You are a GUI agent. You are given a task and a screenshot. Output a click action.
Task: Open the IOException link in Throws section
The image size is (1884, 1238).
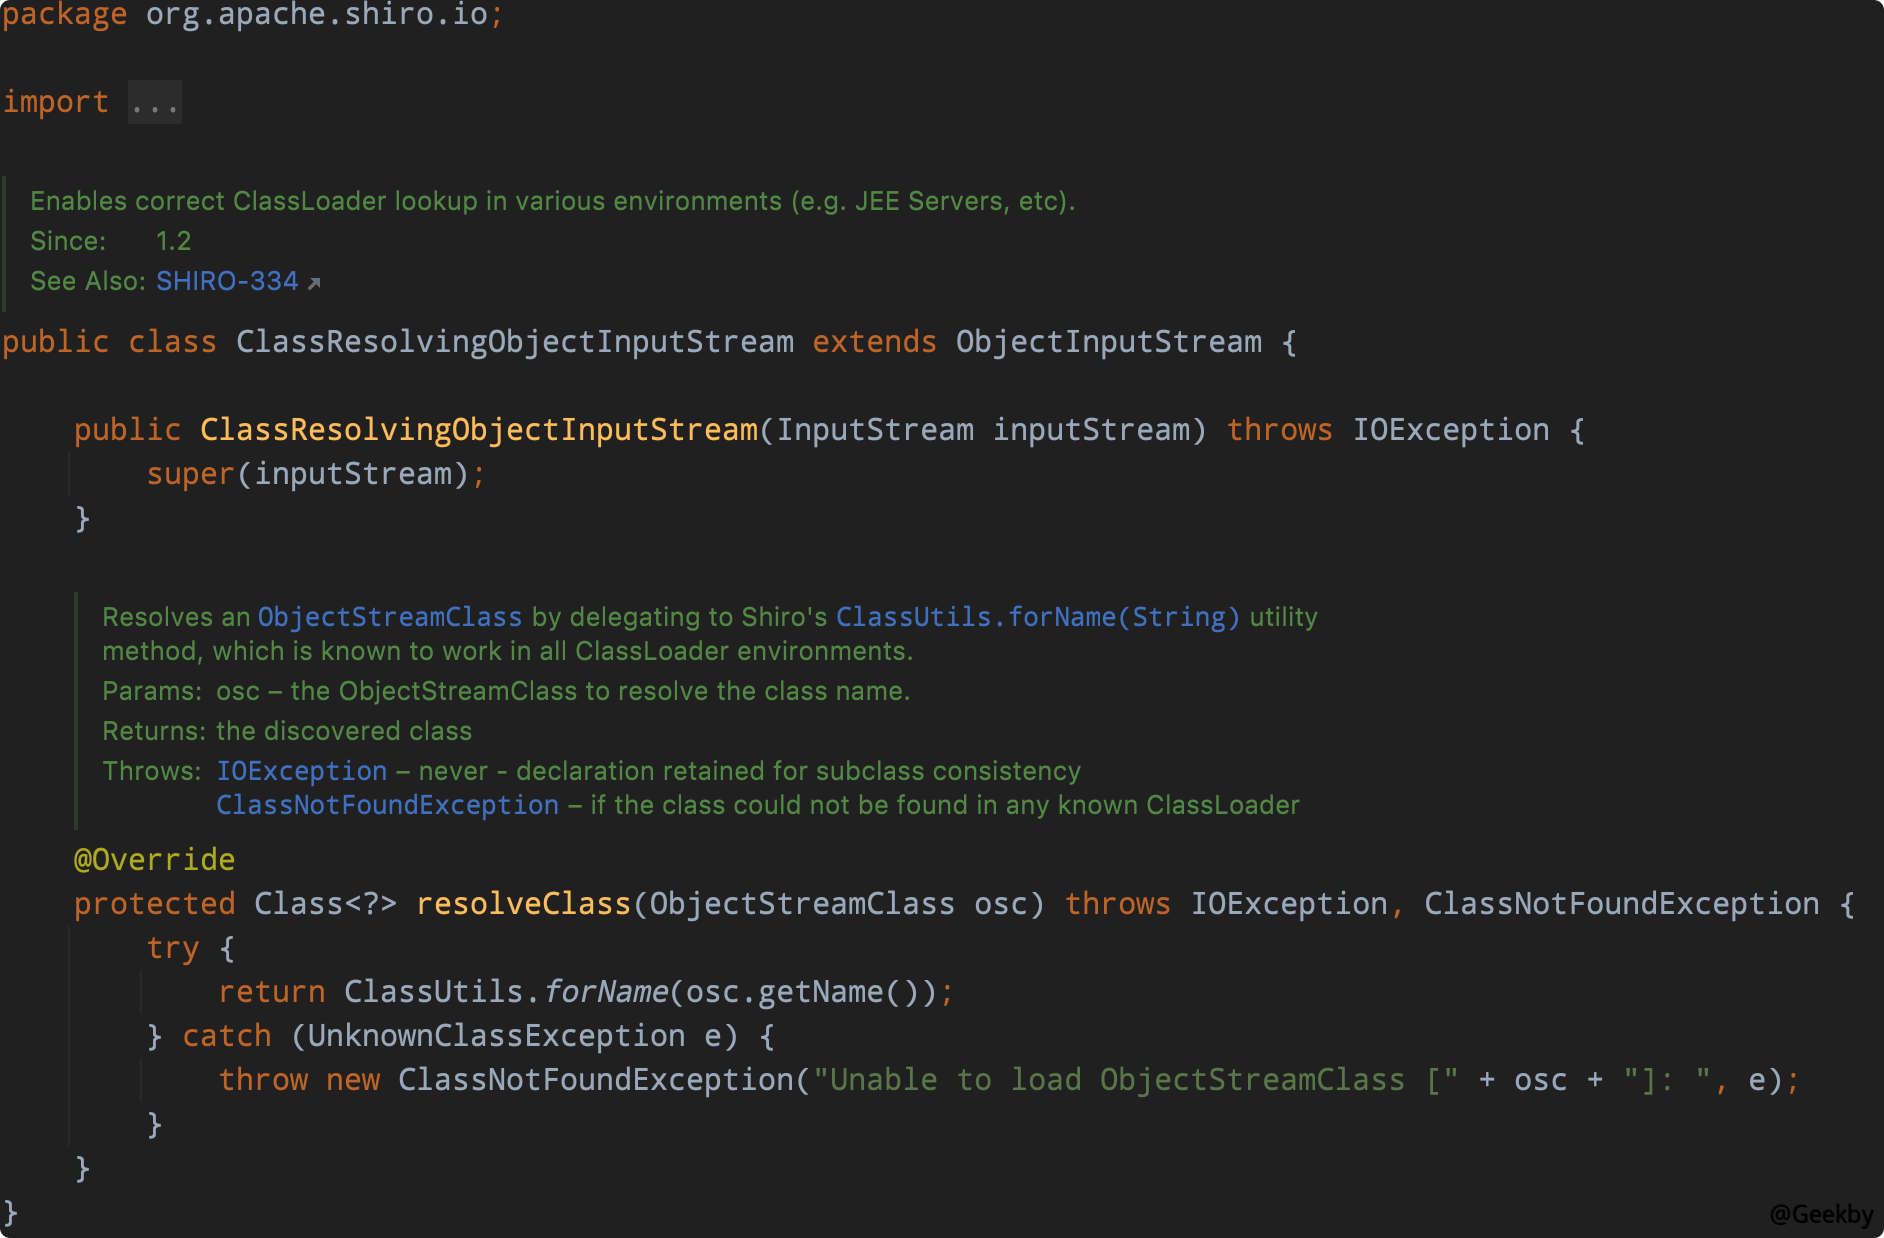(x=301, y=771)
